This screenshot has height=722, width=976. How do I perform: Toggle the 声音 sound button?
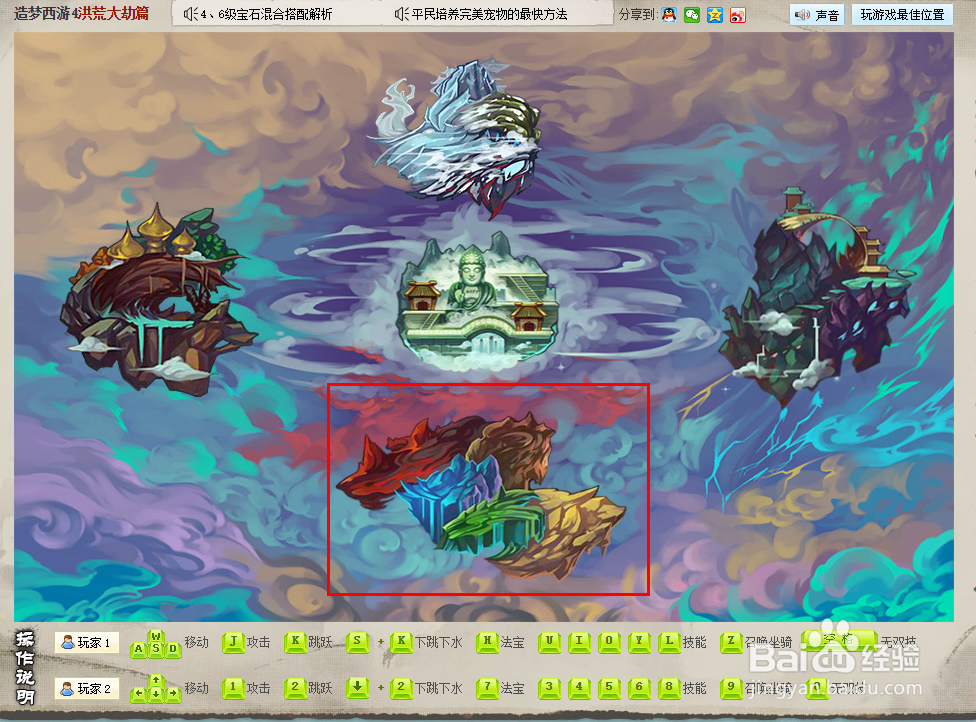point(817,15)
